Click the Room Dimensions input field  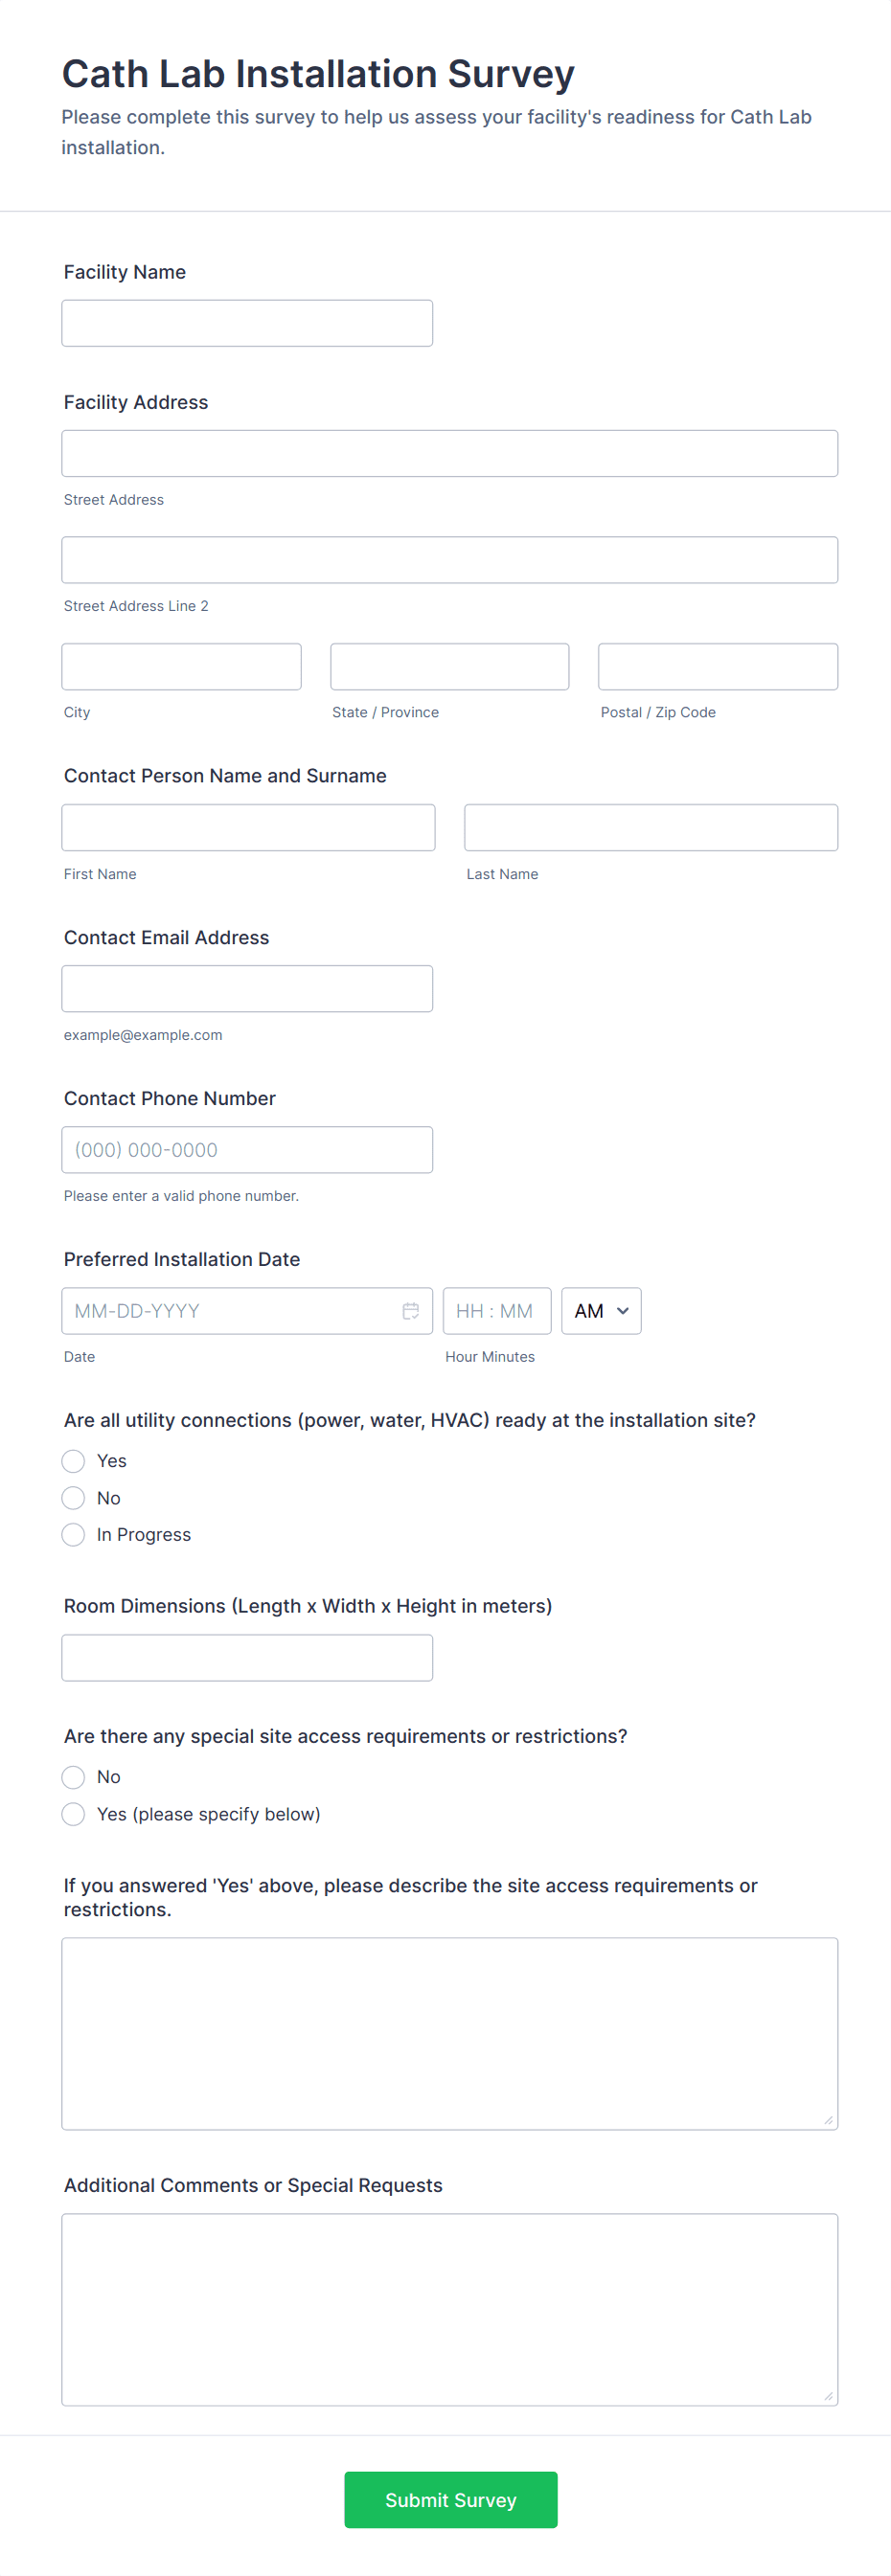click(x=247, y=1658)
